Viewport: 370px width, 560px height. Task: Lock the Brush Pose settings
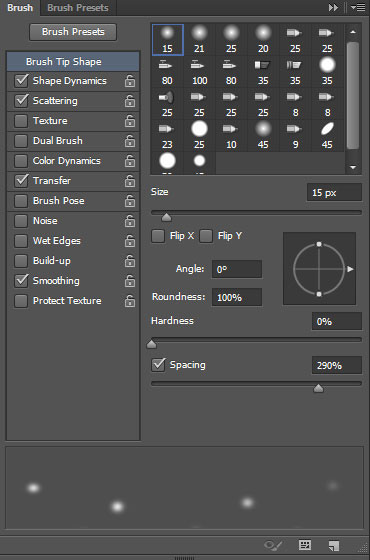(x=130, y=201)
